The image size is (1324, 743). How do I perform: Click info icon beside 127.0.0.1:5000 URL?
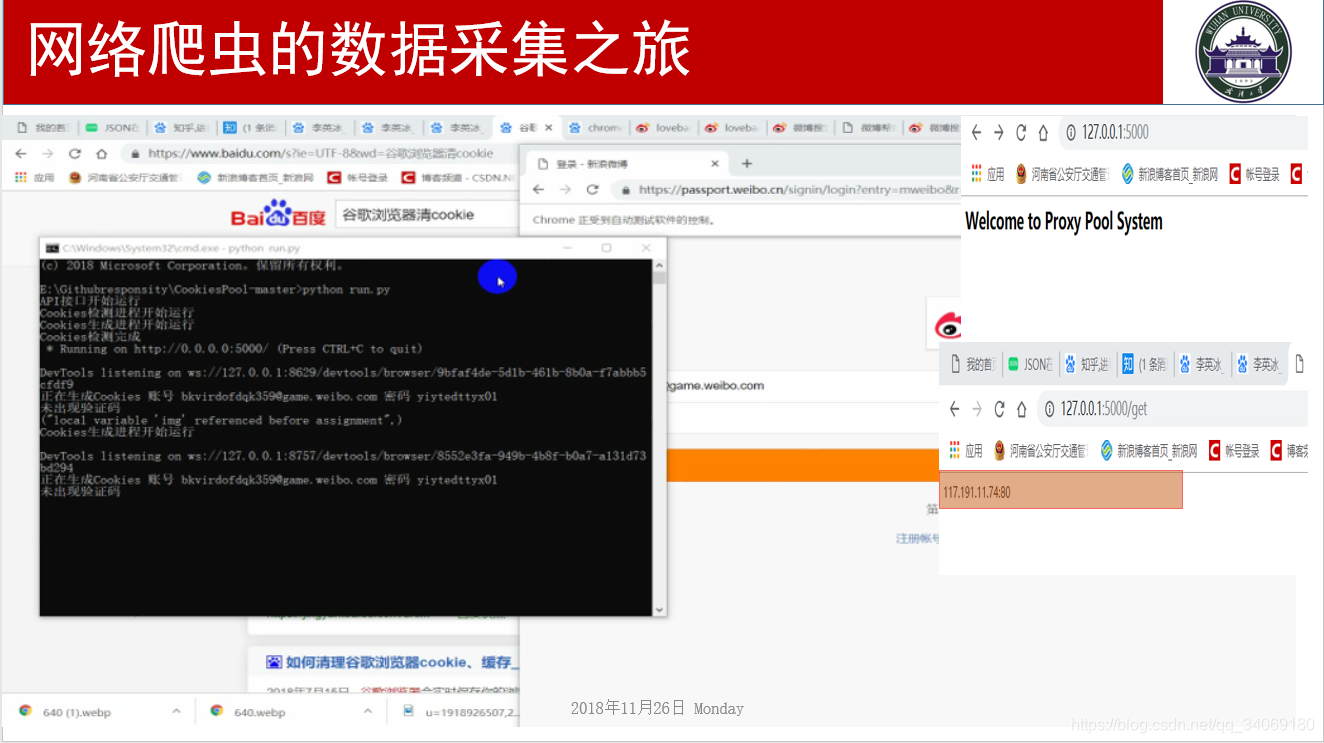(x=1070, y=132)
